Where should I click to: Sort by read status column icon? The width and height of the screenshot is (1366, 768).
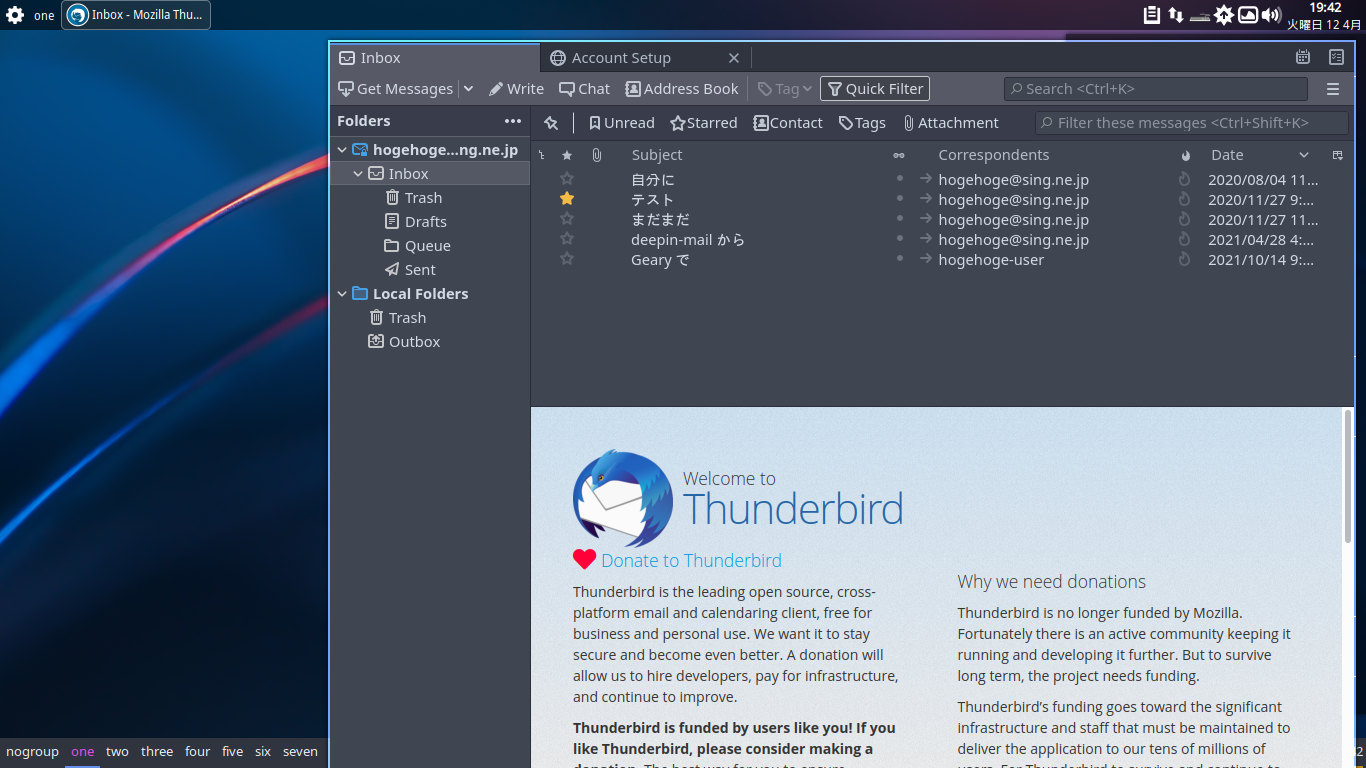(899, 155)
